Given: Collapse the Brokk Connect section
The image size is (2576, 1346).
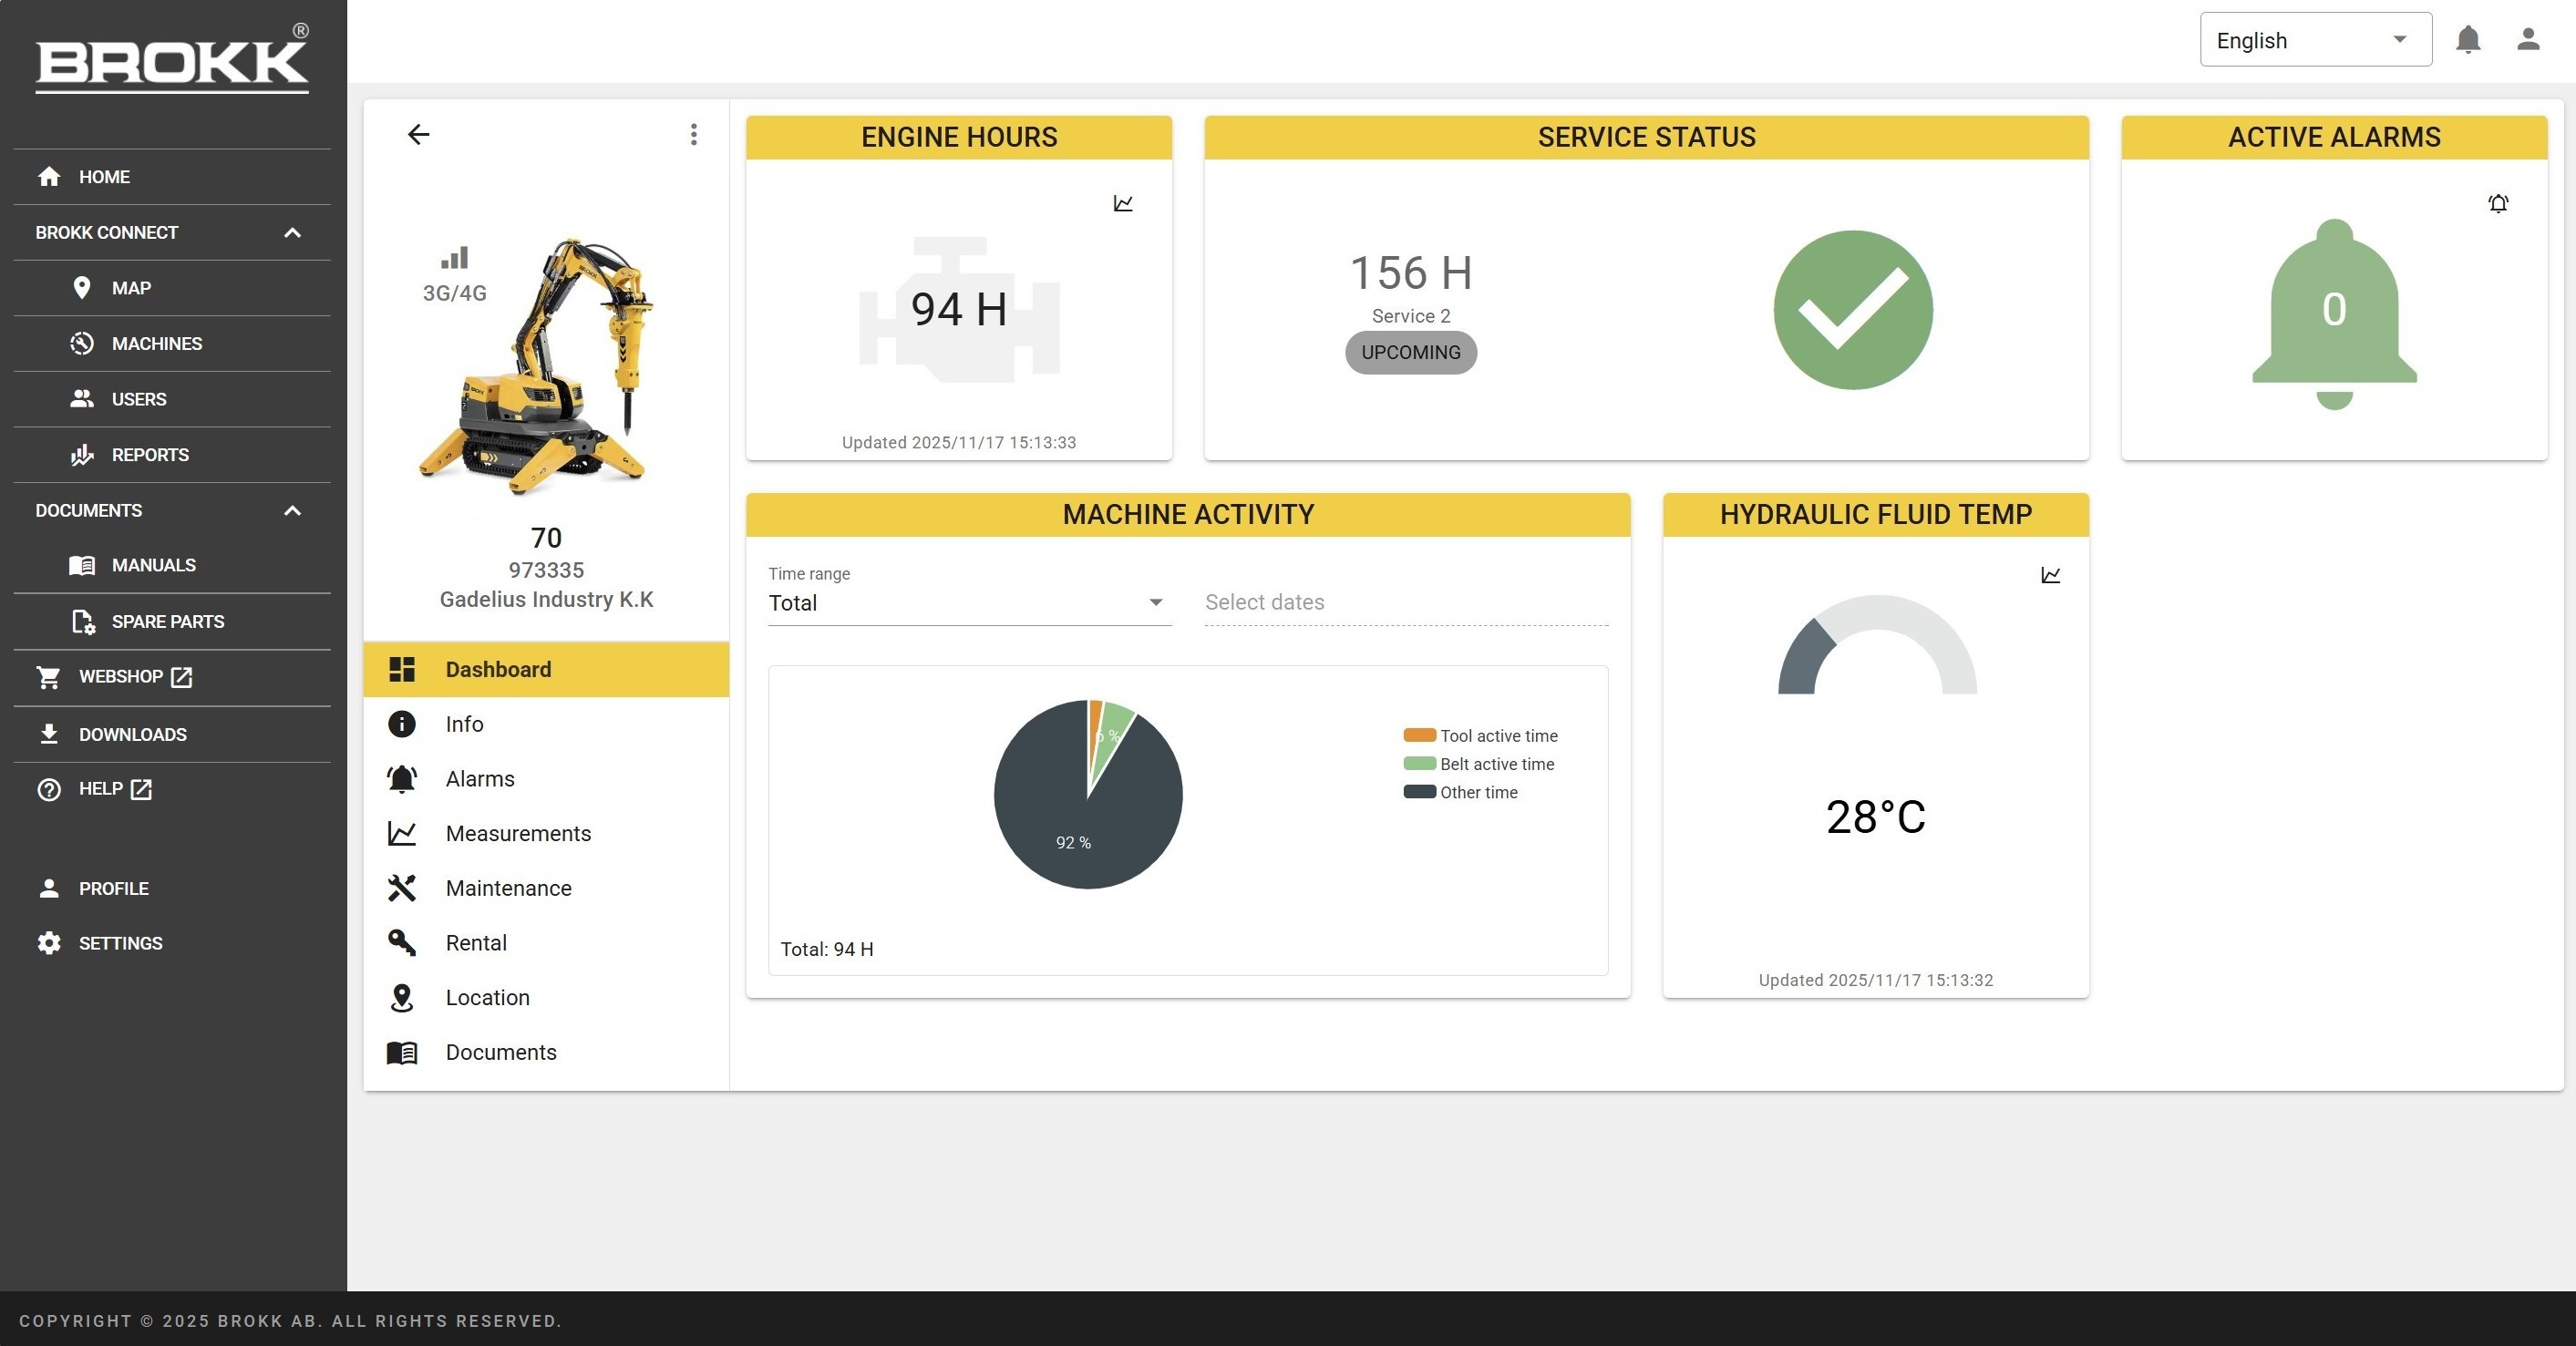Looking at the screenshot, I should coord(292,233).
